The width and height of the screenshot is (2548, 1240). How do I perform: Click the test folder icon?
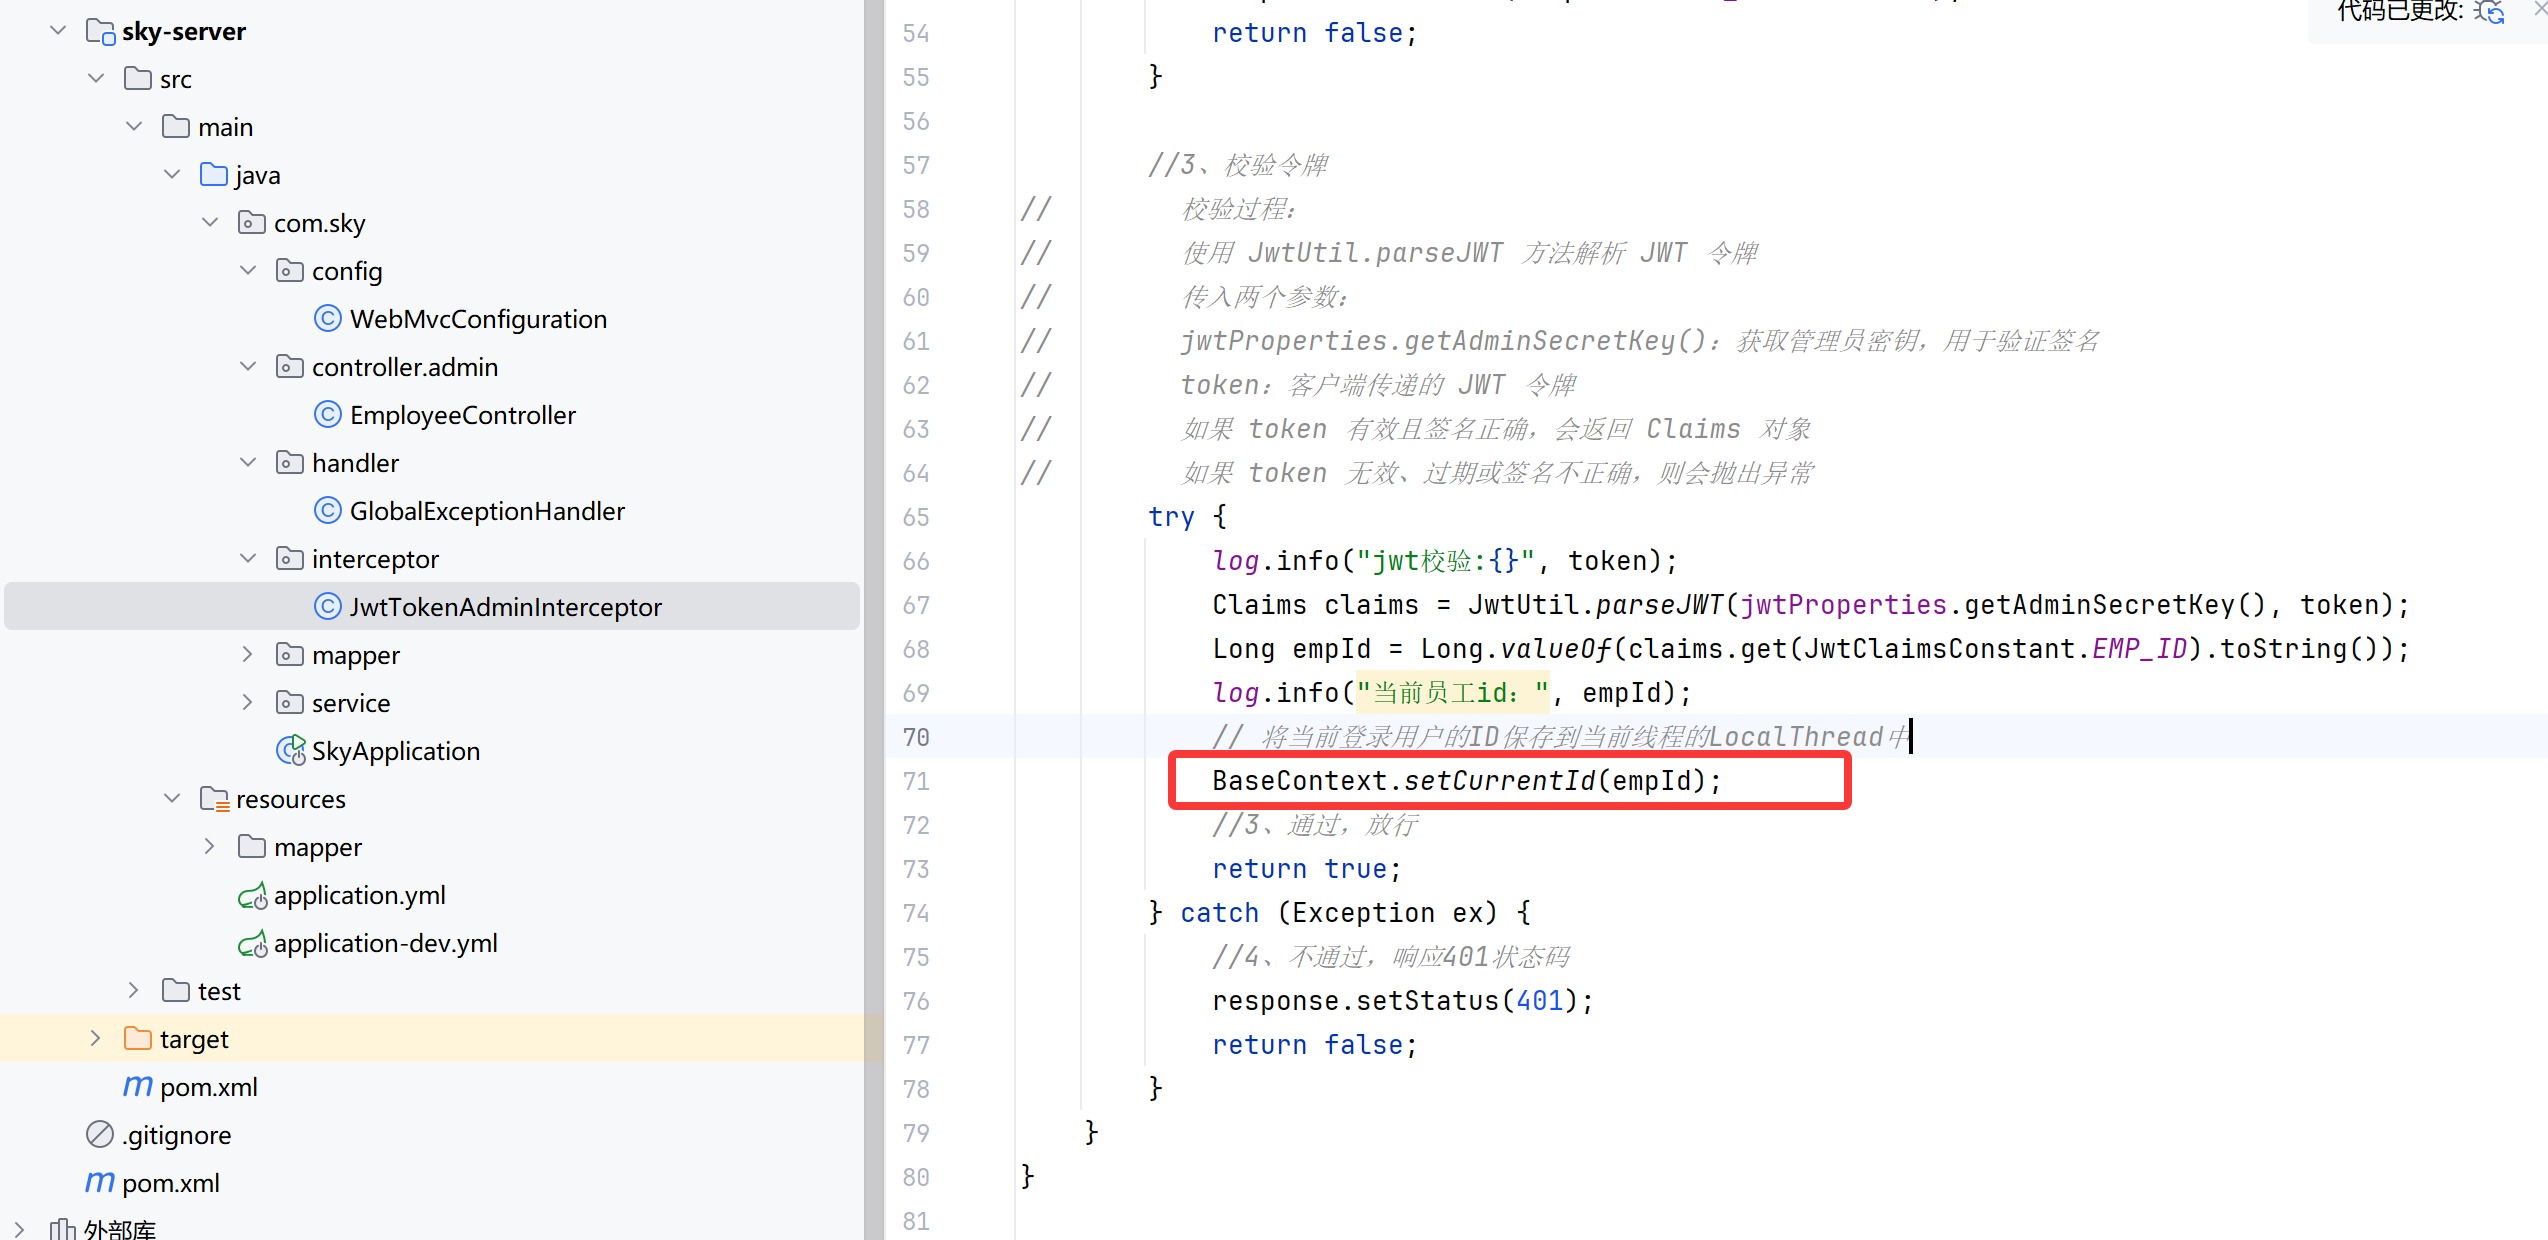click(x=176, y=991)
